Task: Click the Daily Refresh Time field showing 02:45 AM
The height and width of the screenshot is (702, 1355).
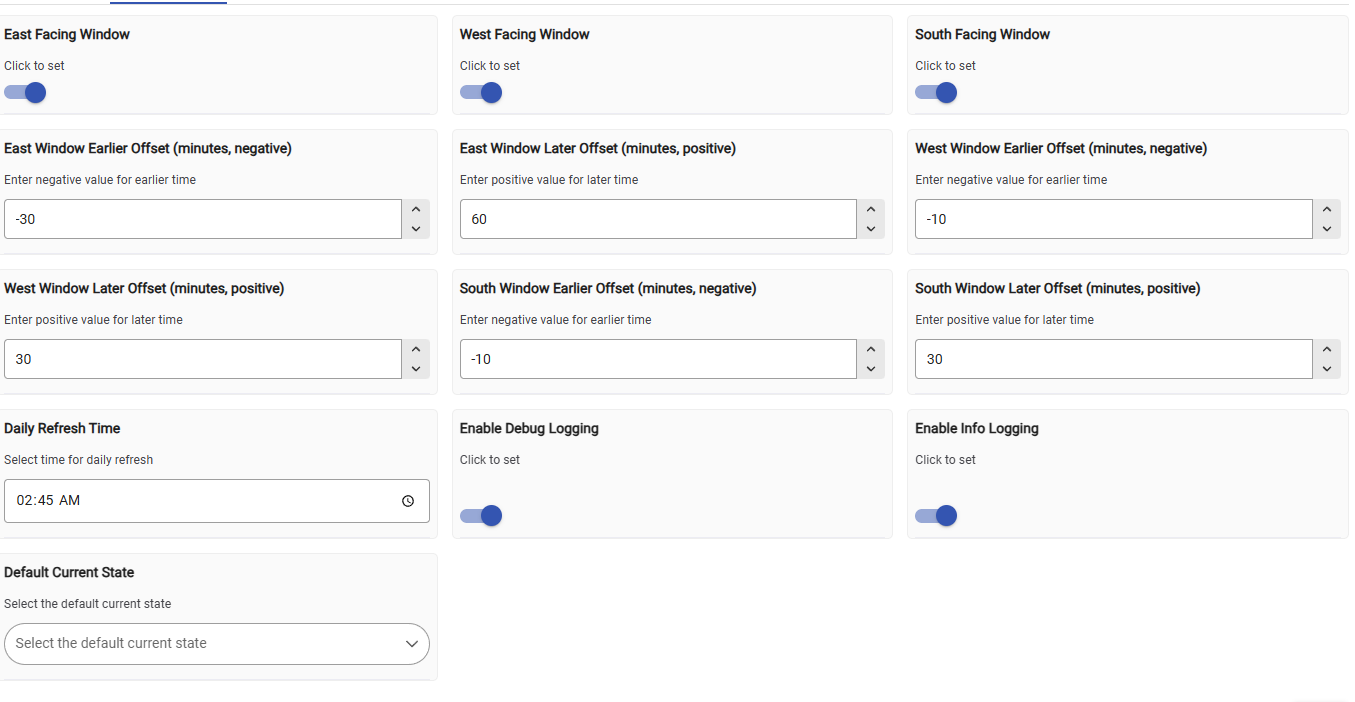Action: click(217, 501)
